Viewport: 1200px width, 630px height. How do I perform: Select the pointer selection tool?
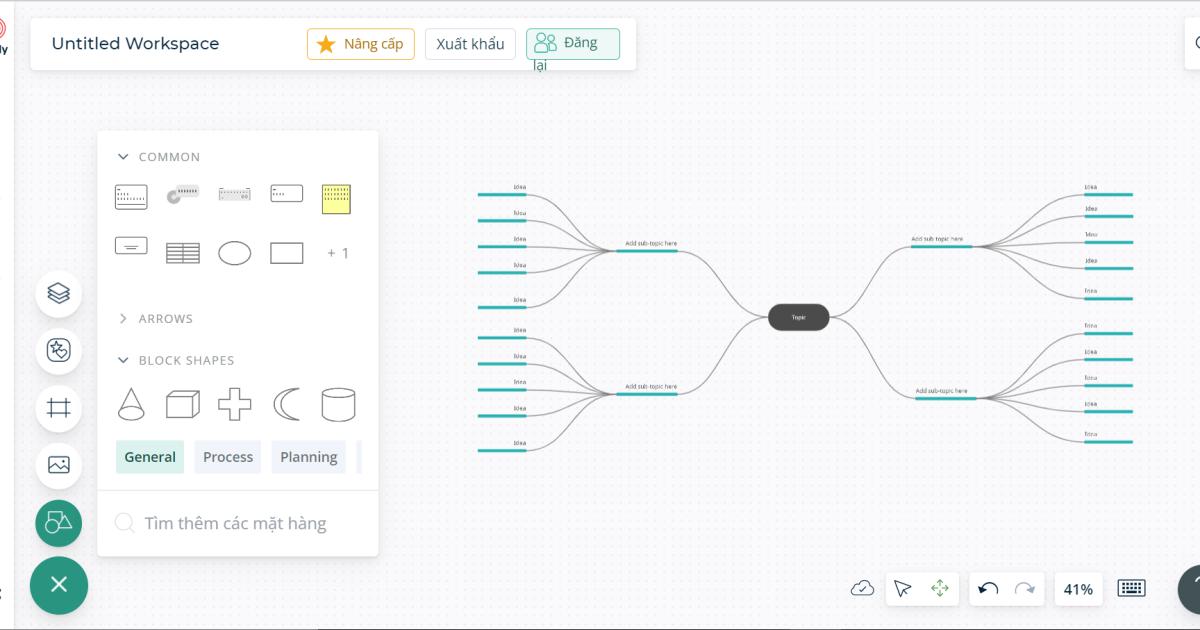pos(903,589)
